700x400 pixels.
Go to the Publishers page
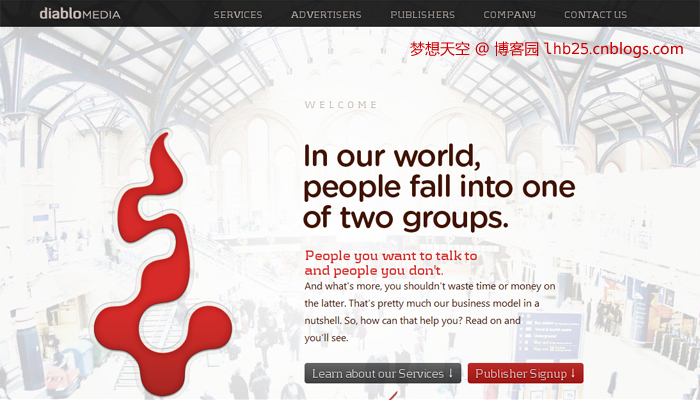tap(422, 15)
